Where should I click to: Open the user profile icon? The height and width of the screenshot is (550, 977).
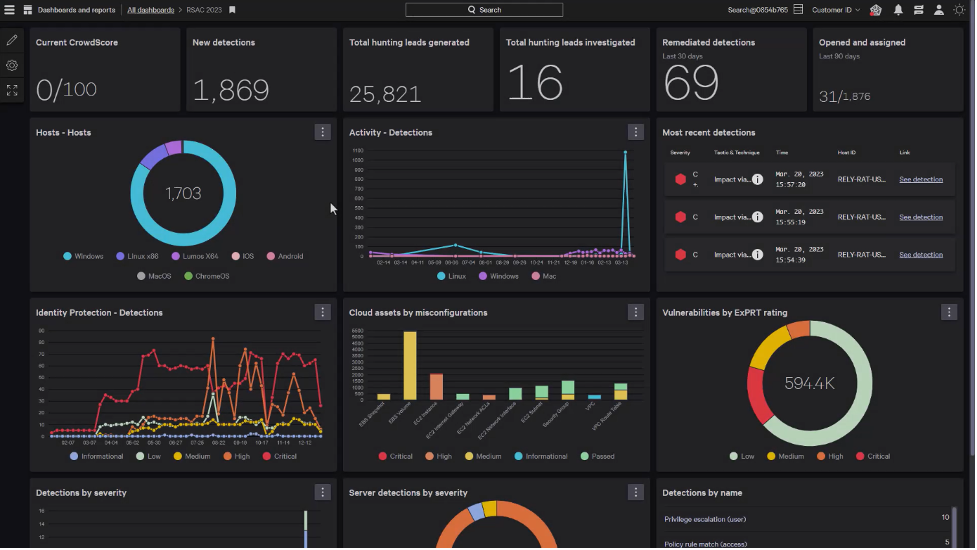(938, 10)
